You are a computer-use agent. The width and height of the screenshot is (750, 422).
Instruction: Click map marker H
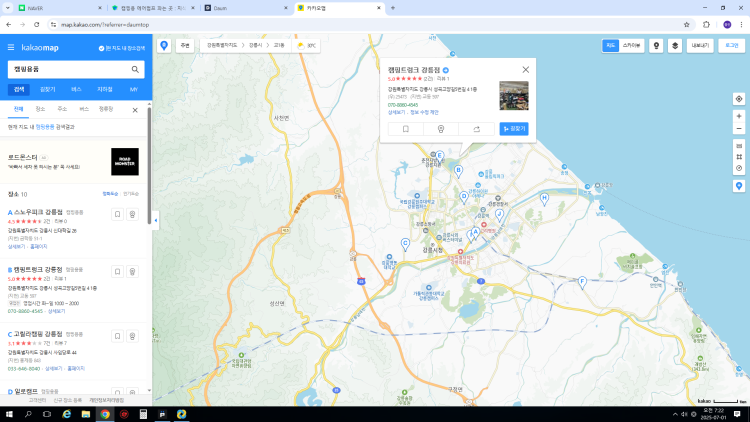(544, 199)
